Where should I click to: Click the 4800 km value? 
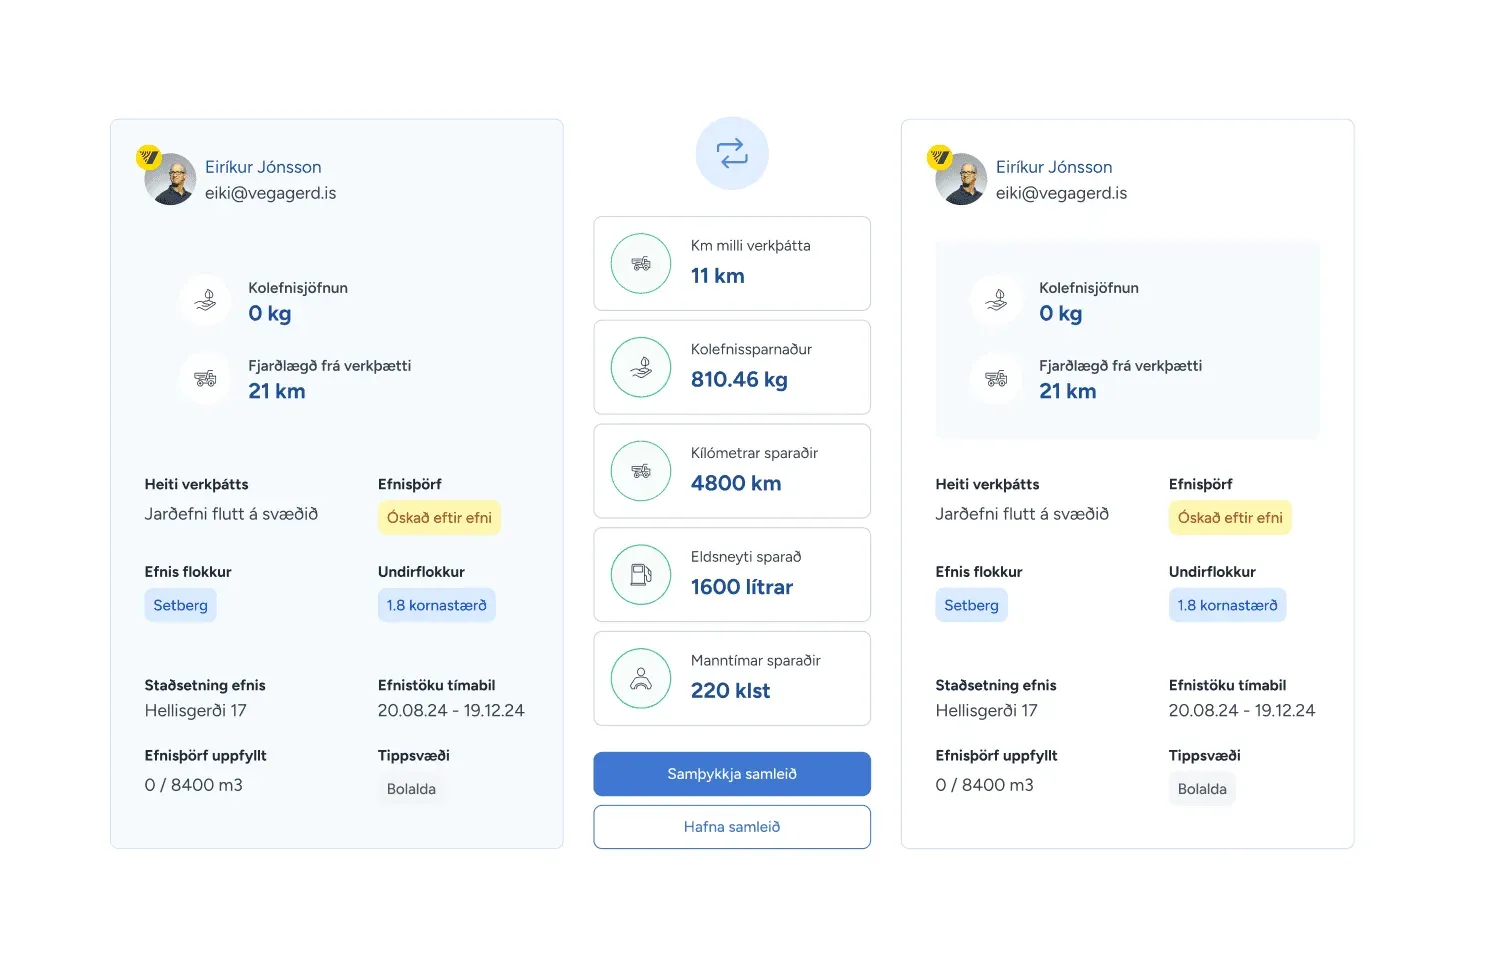point(736,483)
